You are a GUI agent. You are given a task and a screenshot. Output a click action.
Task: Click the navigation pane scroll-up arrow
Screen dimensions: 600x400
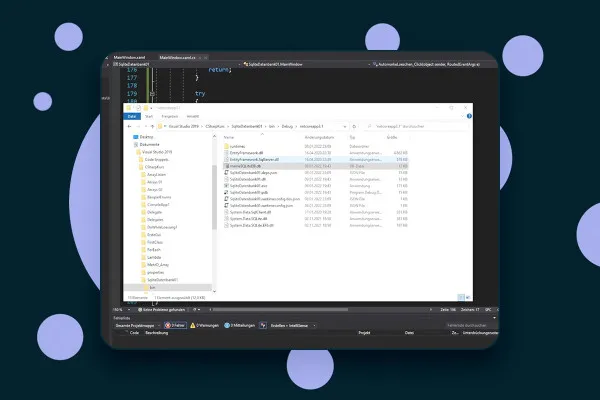[214, 136]
